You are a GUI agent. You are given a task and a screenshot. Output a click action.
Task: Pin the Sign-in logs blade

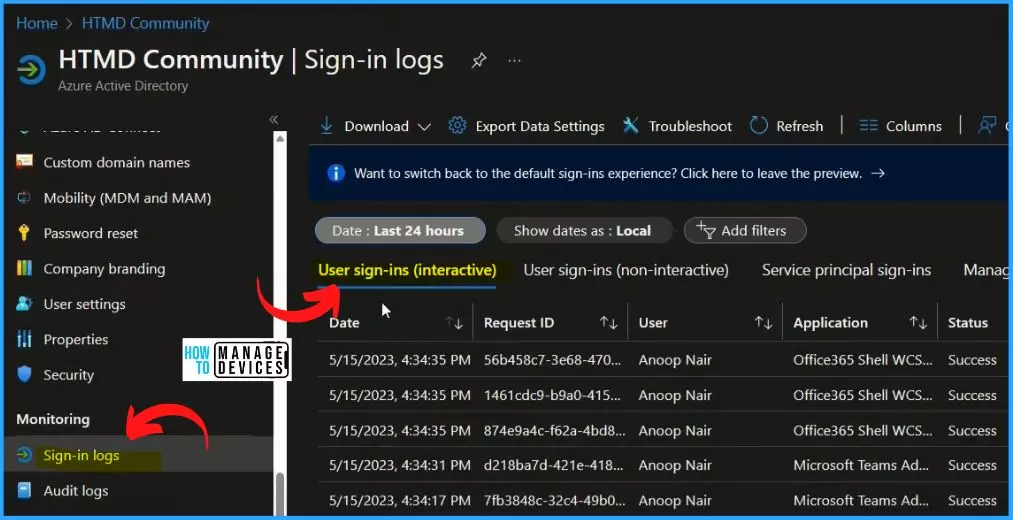point(478,61)
